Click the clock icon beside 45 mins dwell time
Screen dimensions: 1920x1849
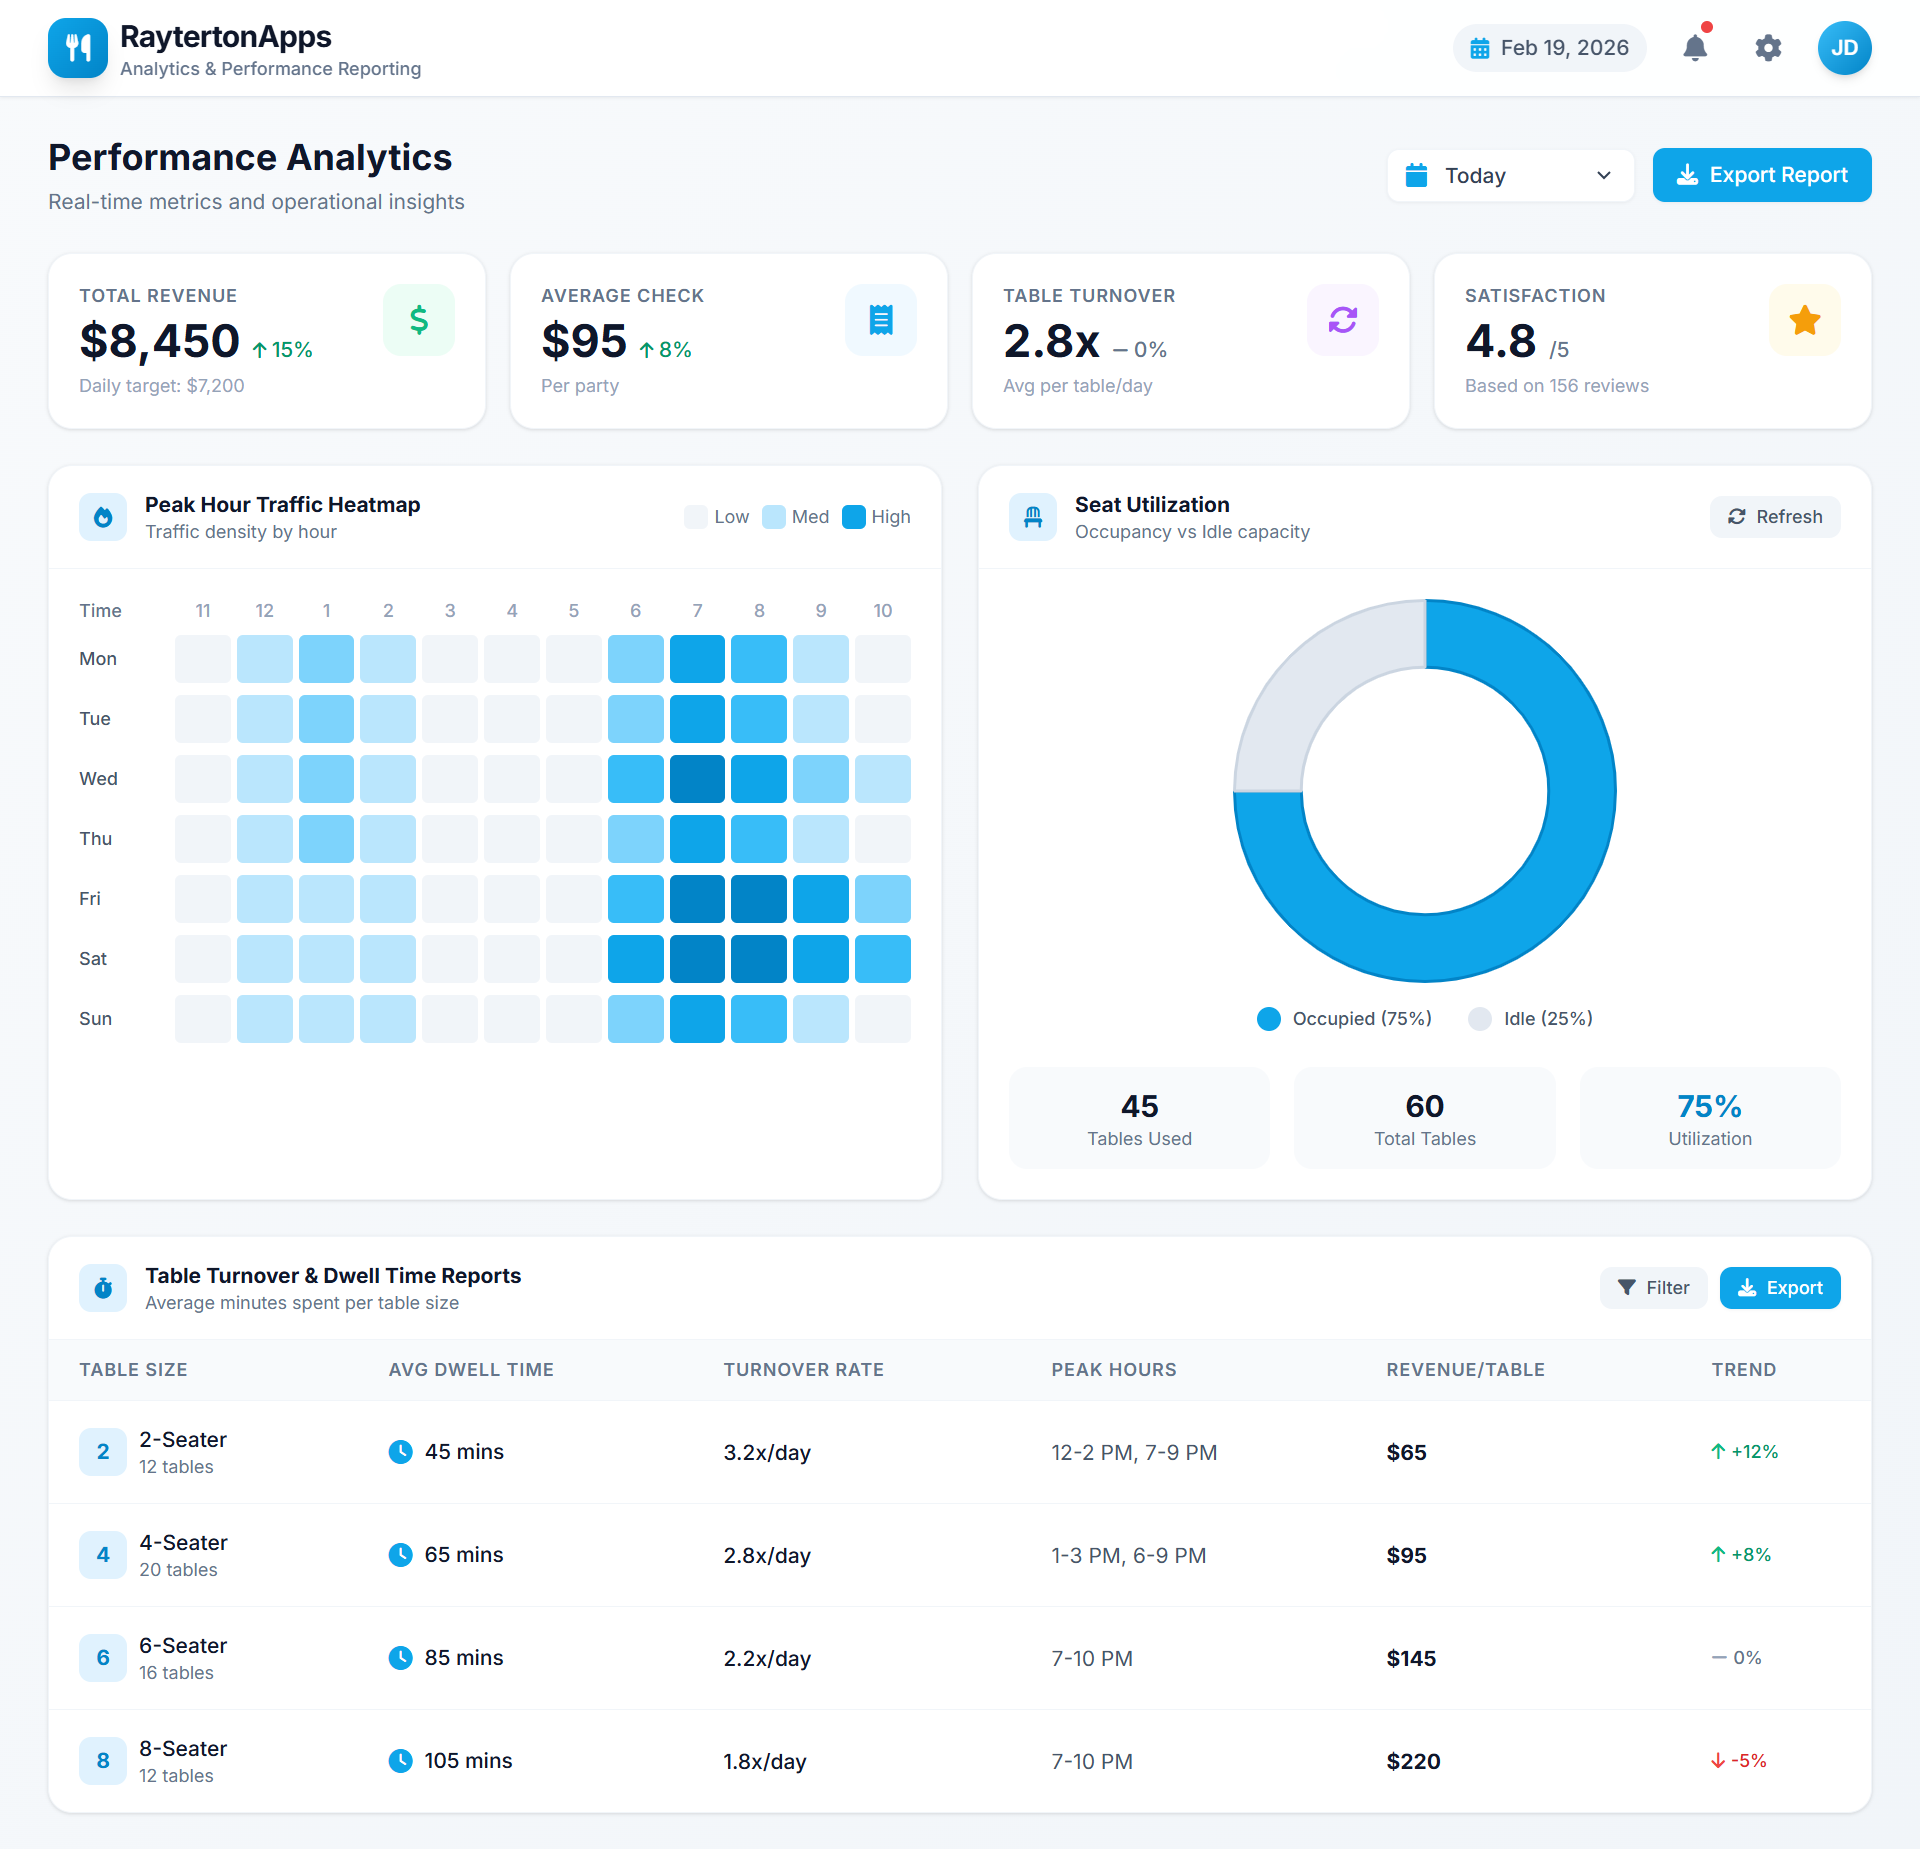point(402,1452)
